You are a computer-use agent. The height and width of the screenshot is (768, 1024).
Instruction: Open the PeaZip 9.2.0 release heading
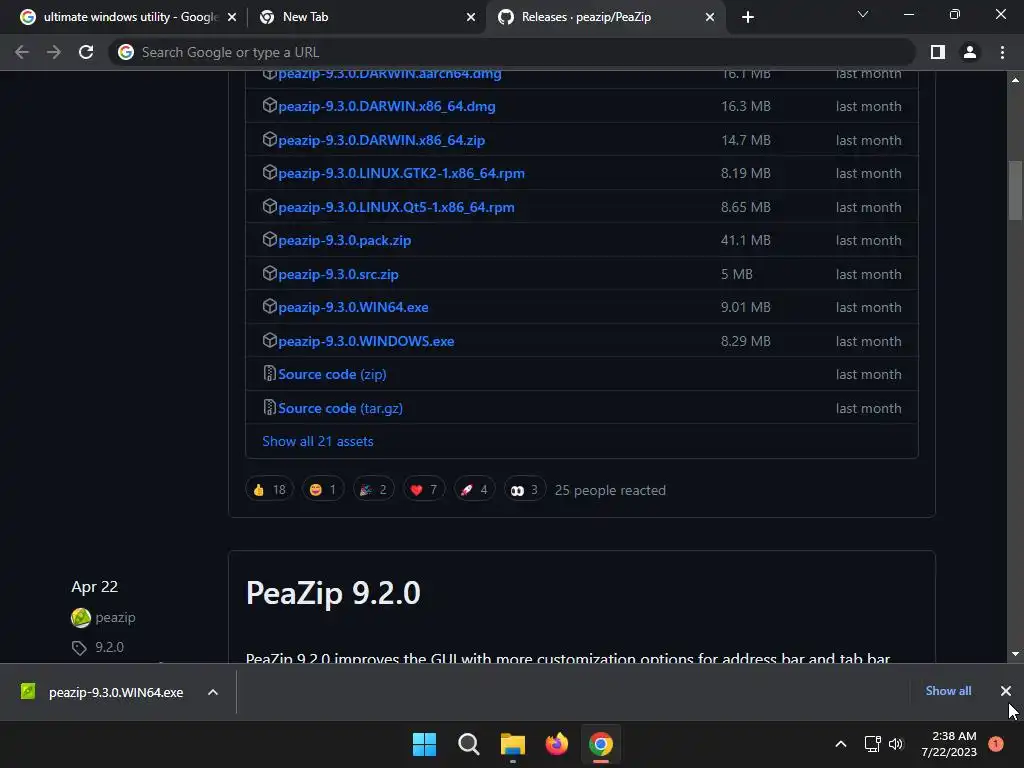tap(333, 593)
